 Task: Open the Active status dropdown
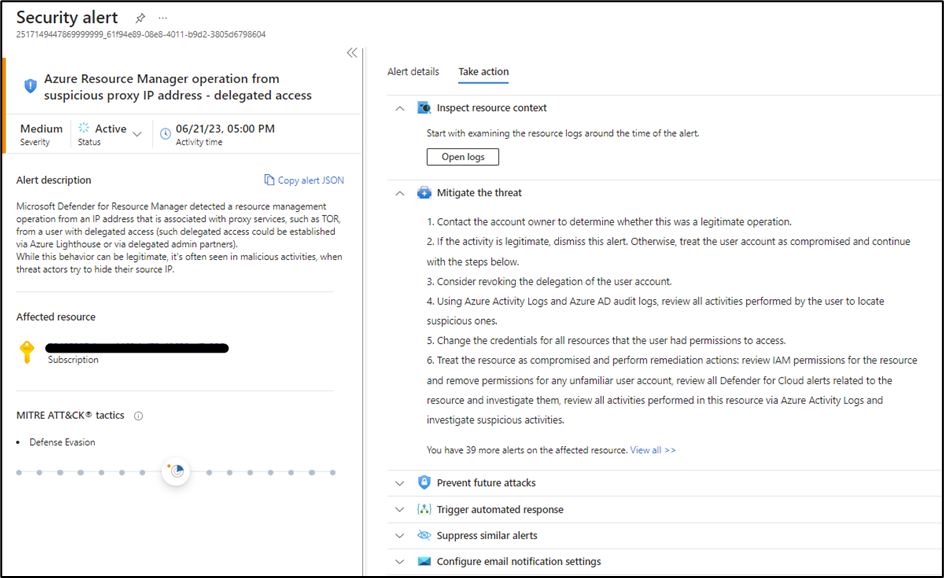point(137,133)
